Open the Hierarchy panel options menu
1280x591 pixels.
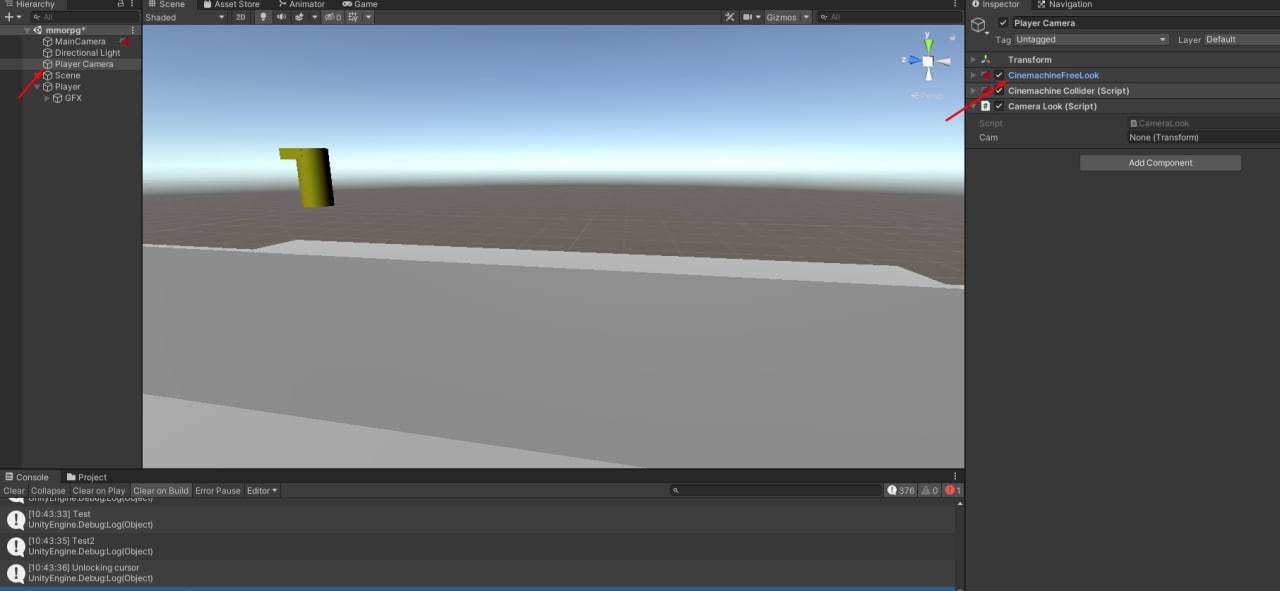tap(133, 4)
